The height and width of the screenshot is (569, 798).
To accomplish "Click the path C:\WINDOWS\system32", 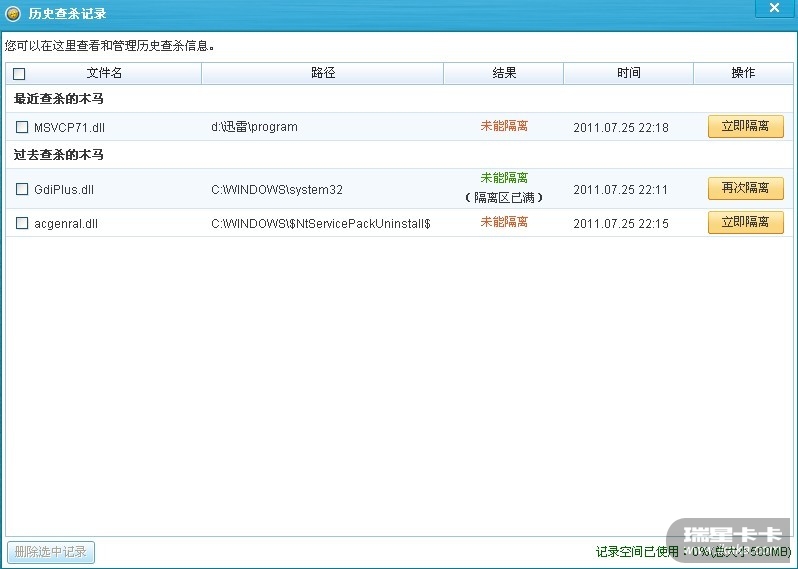I will click(277, 190).
